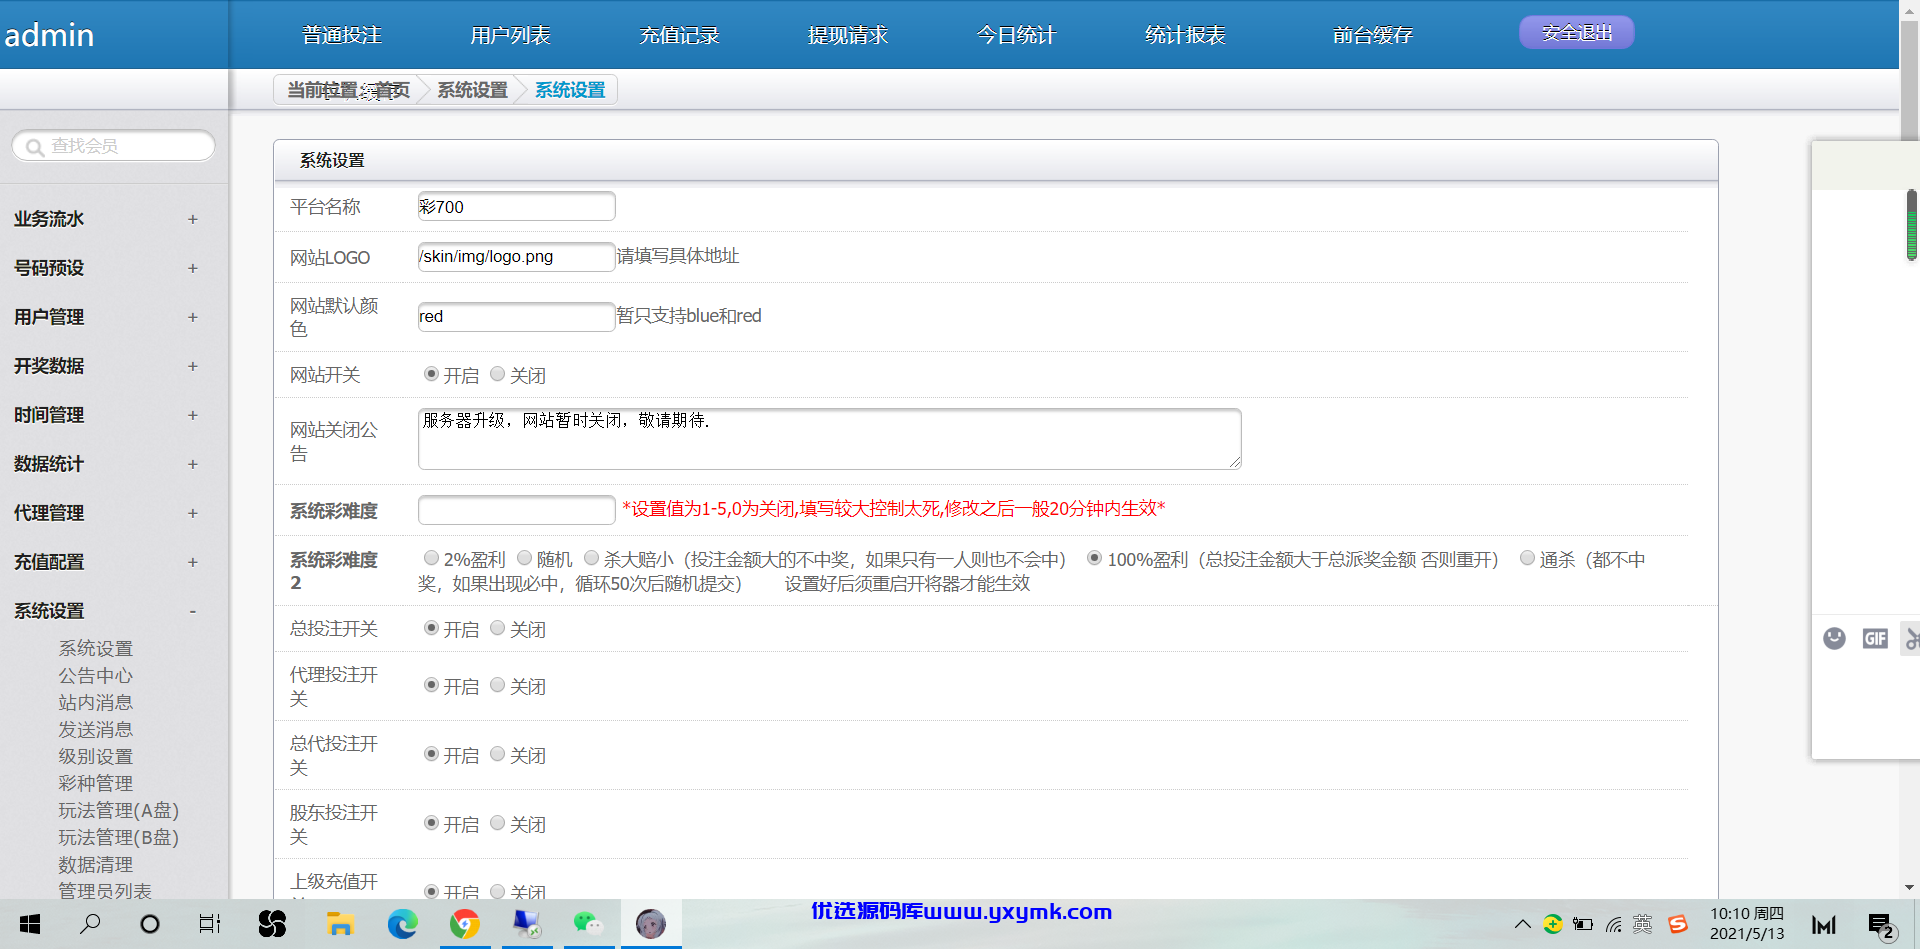The height and width of the screenshot is (949, 1920).
Task: Open Windows taskbar search
Action: [90, 924]
